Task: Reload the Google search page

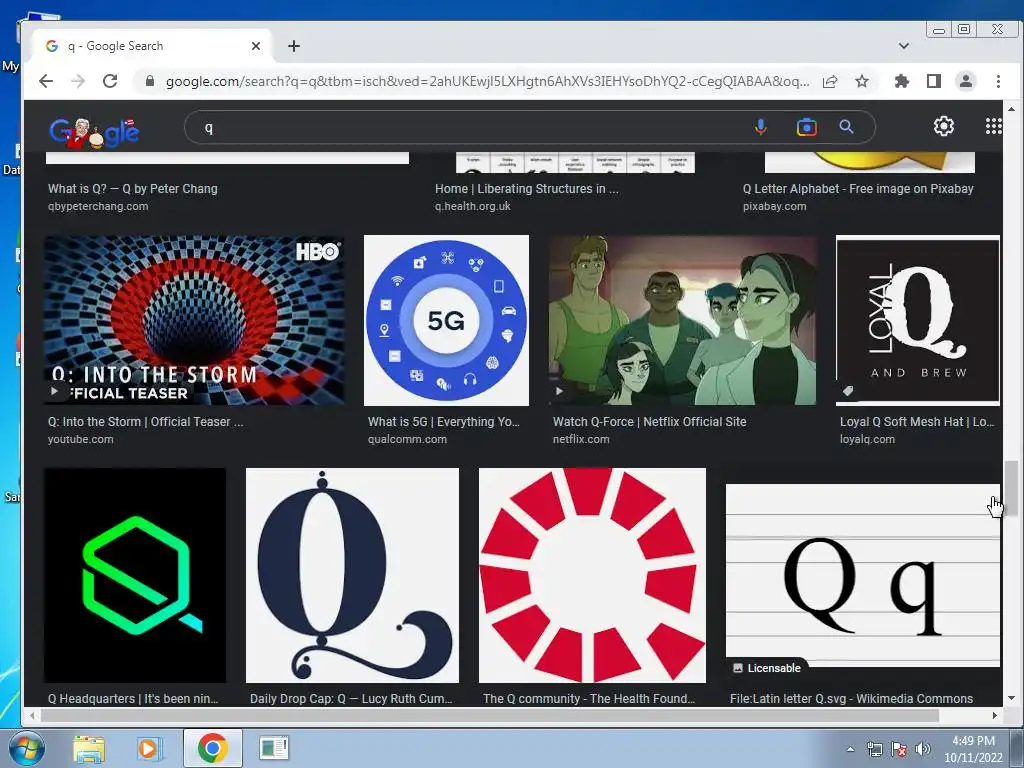Action: 110,81
